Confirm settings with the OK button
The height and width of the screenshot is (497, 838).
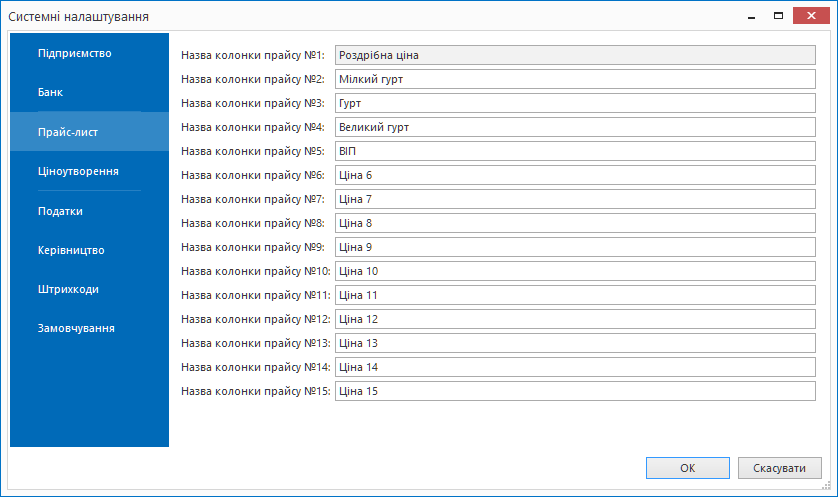coord(687,468)
